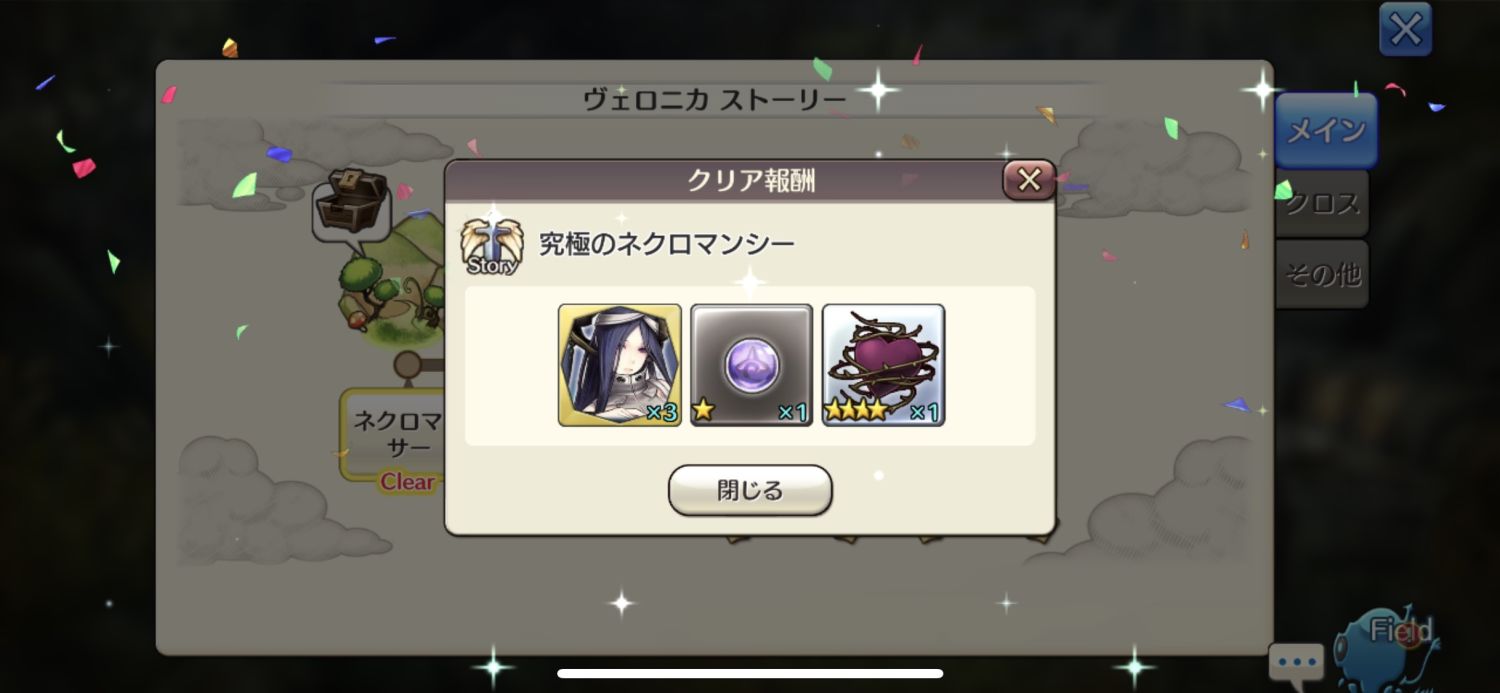Click the 閉じる button
The height and width of the screenshot is (693, 1500).
(x=750, y=490)
